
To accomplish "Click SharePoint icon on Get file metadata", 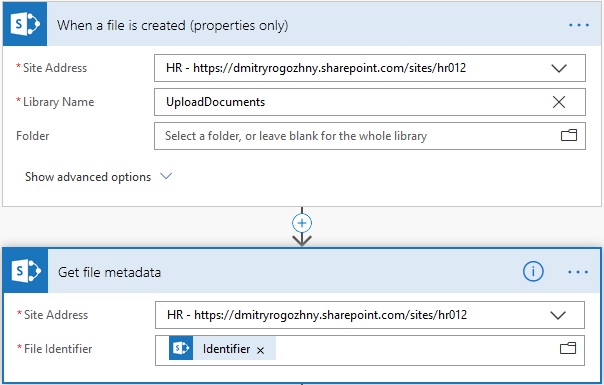I will [x=26, y=271].
